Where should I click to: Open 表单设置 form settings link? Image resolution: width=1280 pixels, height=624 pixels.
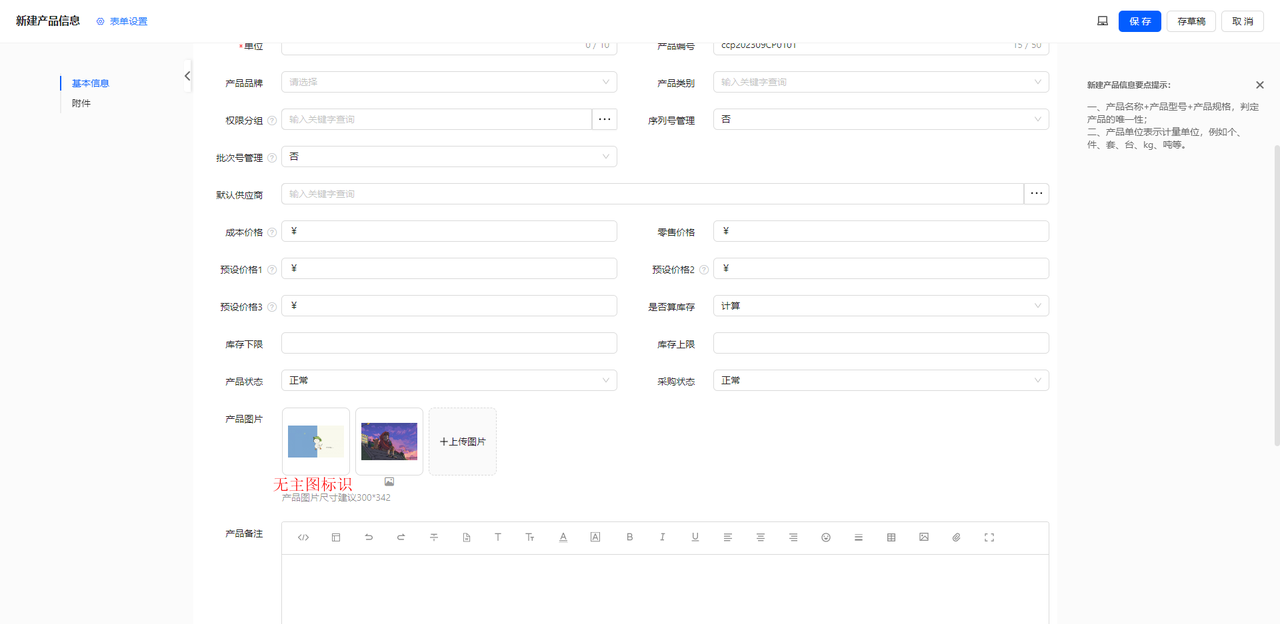pyautogui.click(x=122, y=21)
